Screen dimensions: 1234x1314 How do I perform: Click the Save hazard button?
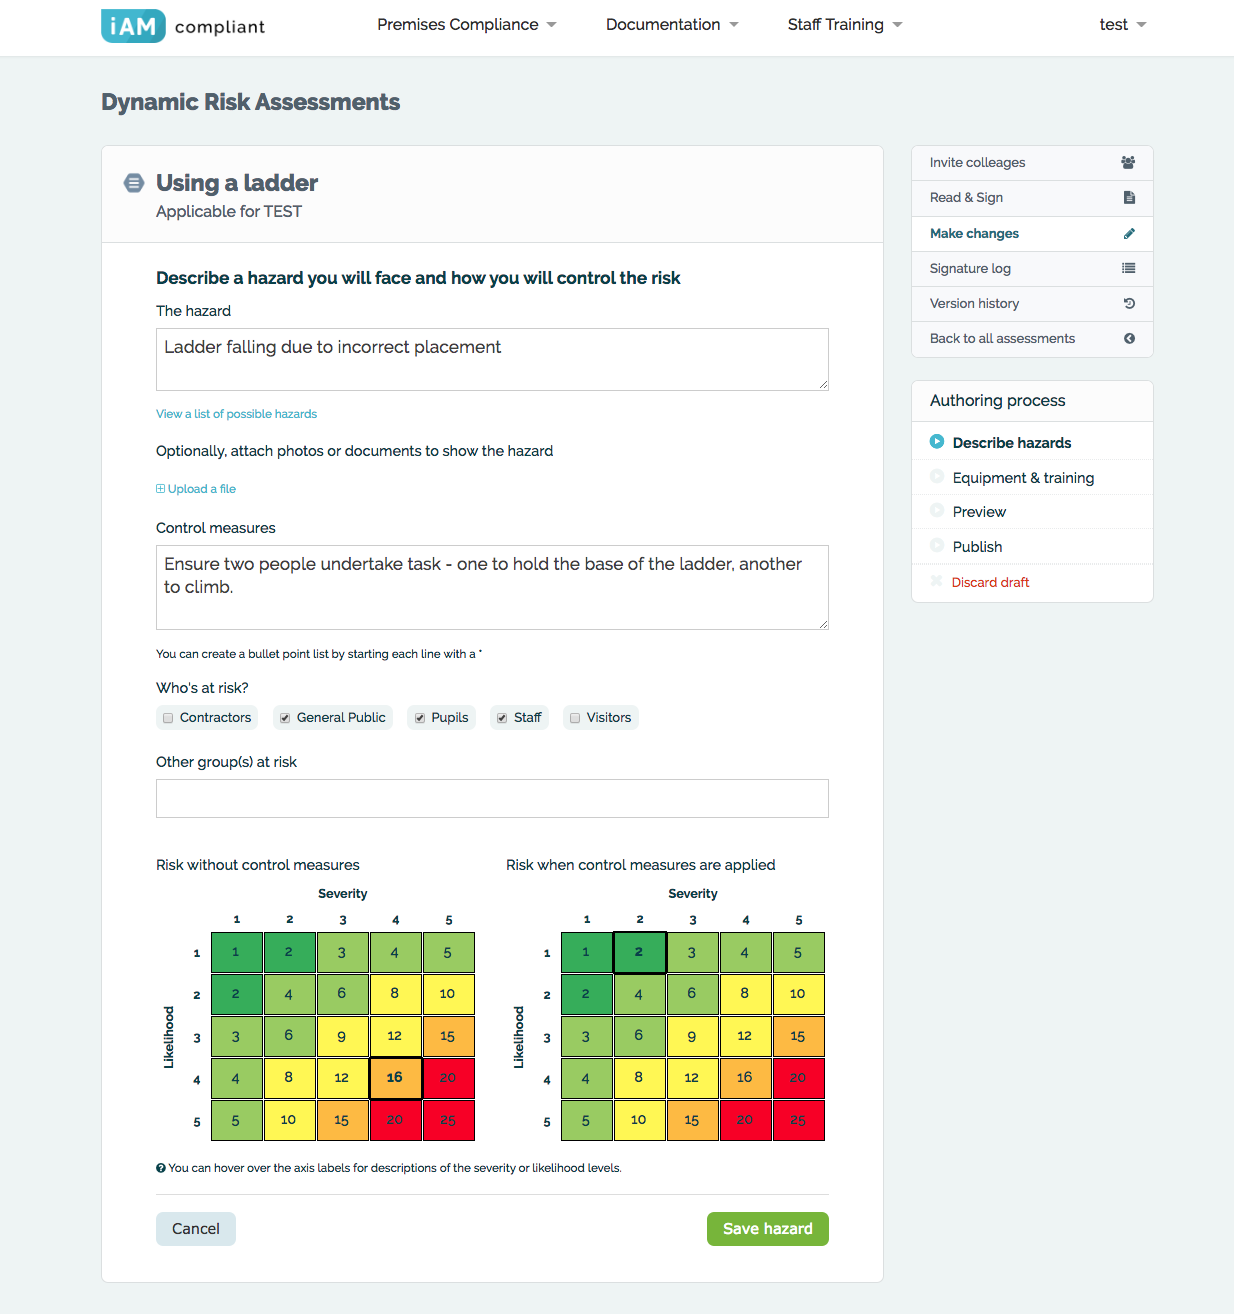pyautogui.click(x=767, y=1228)
